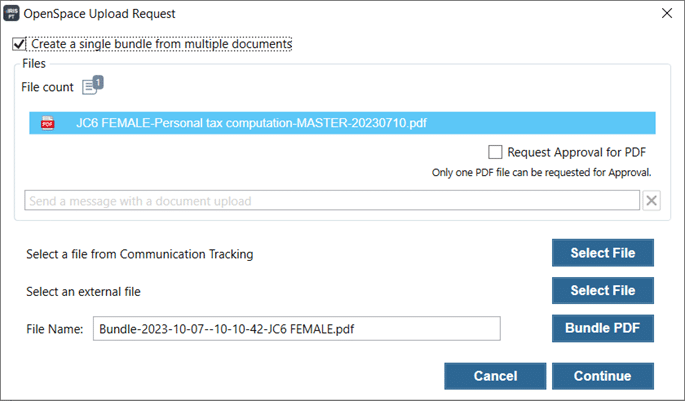Click the IRIS PT app icon in title bar

11,13
